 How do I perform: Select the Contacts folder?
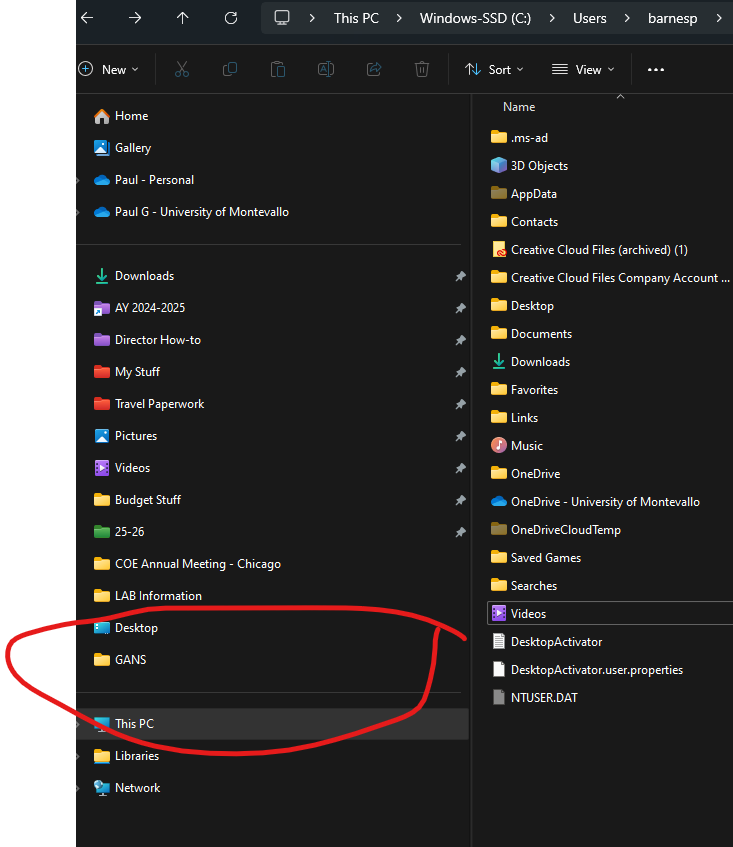coord(524,221)
